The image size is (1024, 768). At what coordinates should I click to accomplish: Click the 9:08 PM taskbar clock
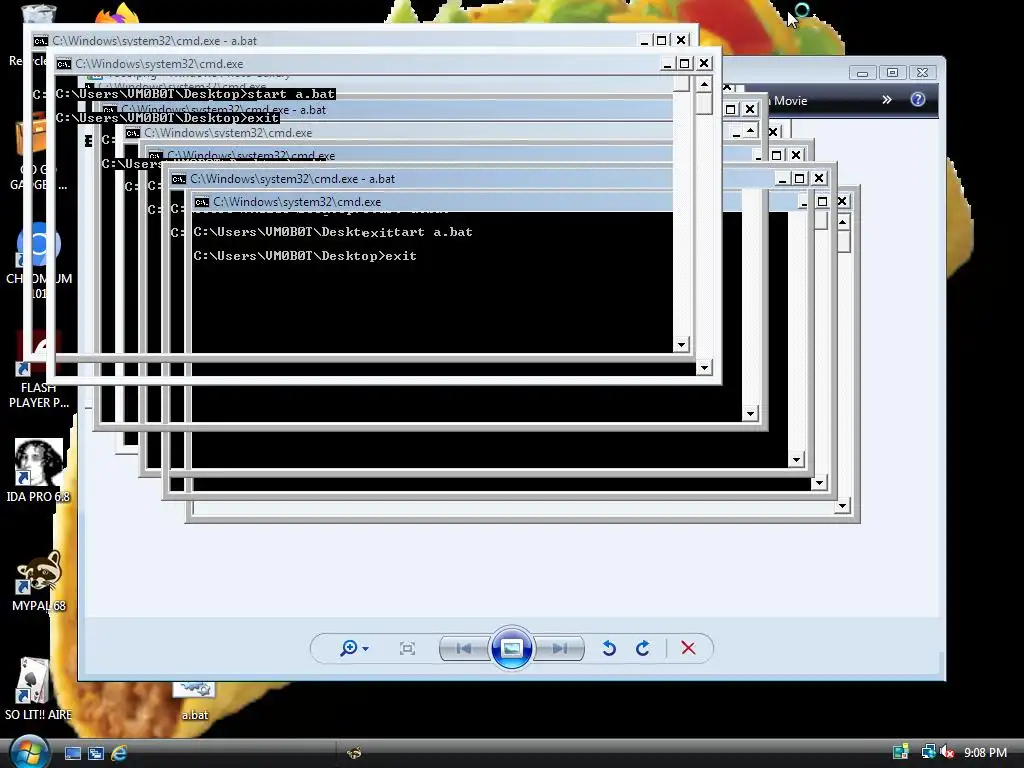(985, 752)
